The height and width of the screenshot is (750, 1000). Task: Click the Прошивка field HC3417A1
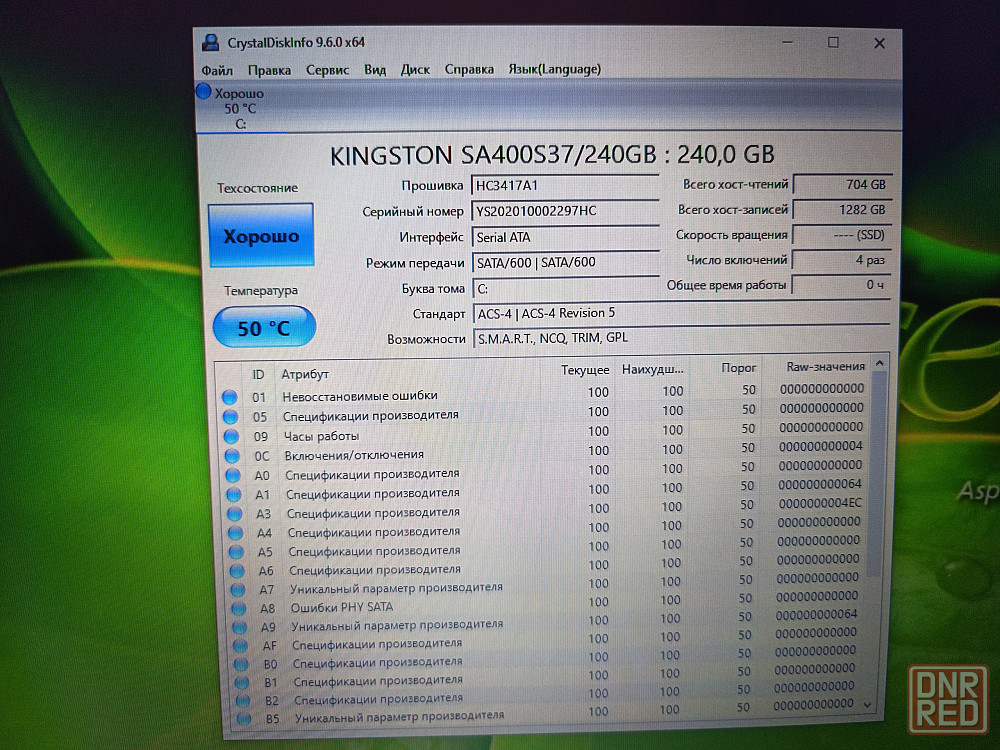point(565,186)
